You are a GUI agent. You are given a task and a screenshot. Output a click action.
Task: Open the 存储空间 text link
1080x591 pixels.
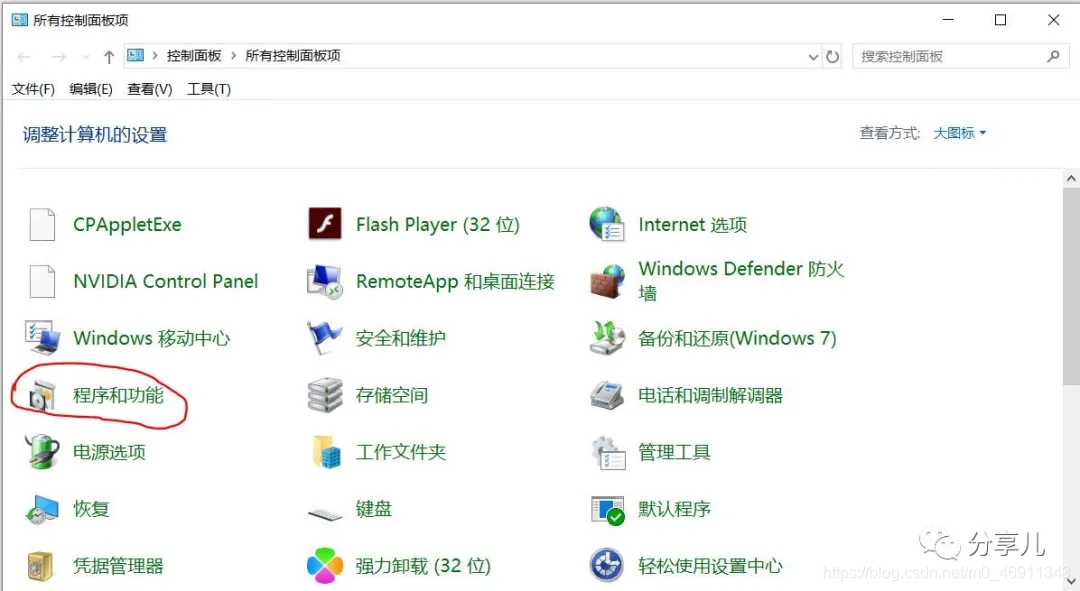tap(392, 395)
